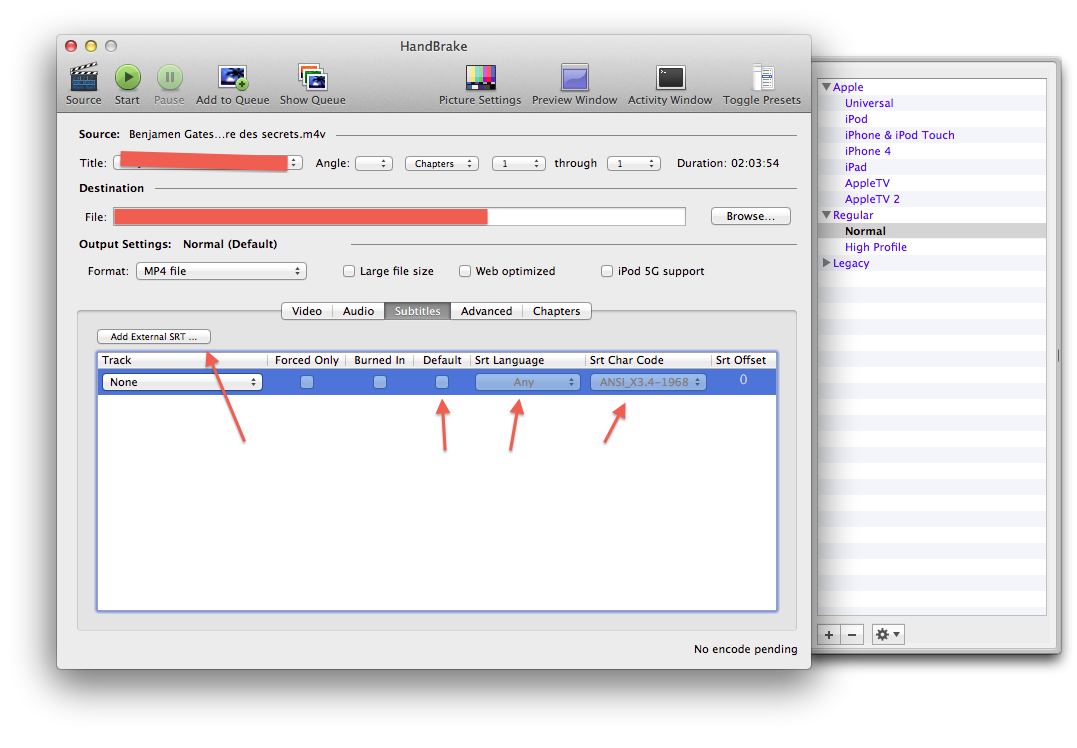Click the Track column header

(x=182, y=360)
